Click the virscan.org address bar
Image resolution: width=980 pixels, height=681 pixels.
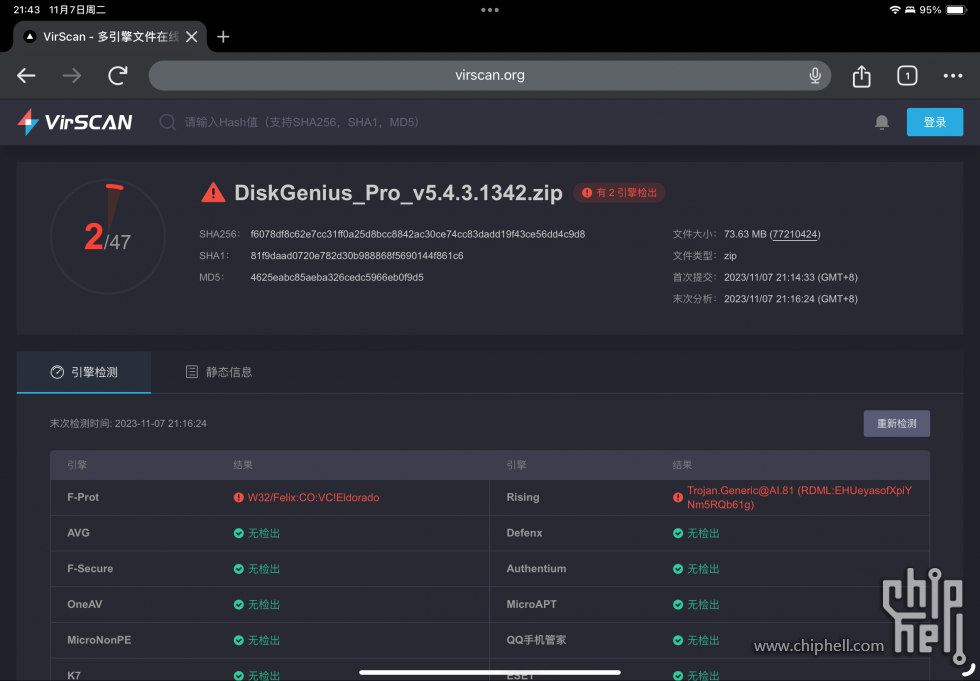coord(489,76)
